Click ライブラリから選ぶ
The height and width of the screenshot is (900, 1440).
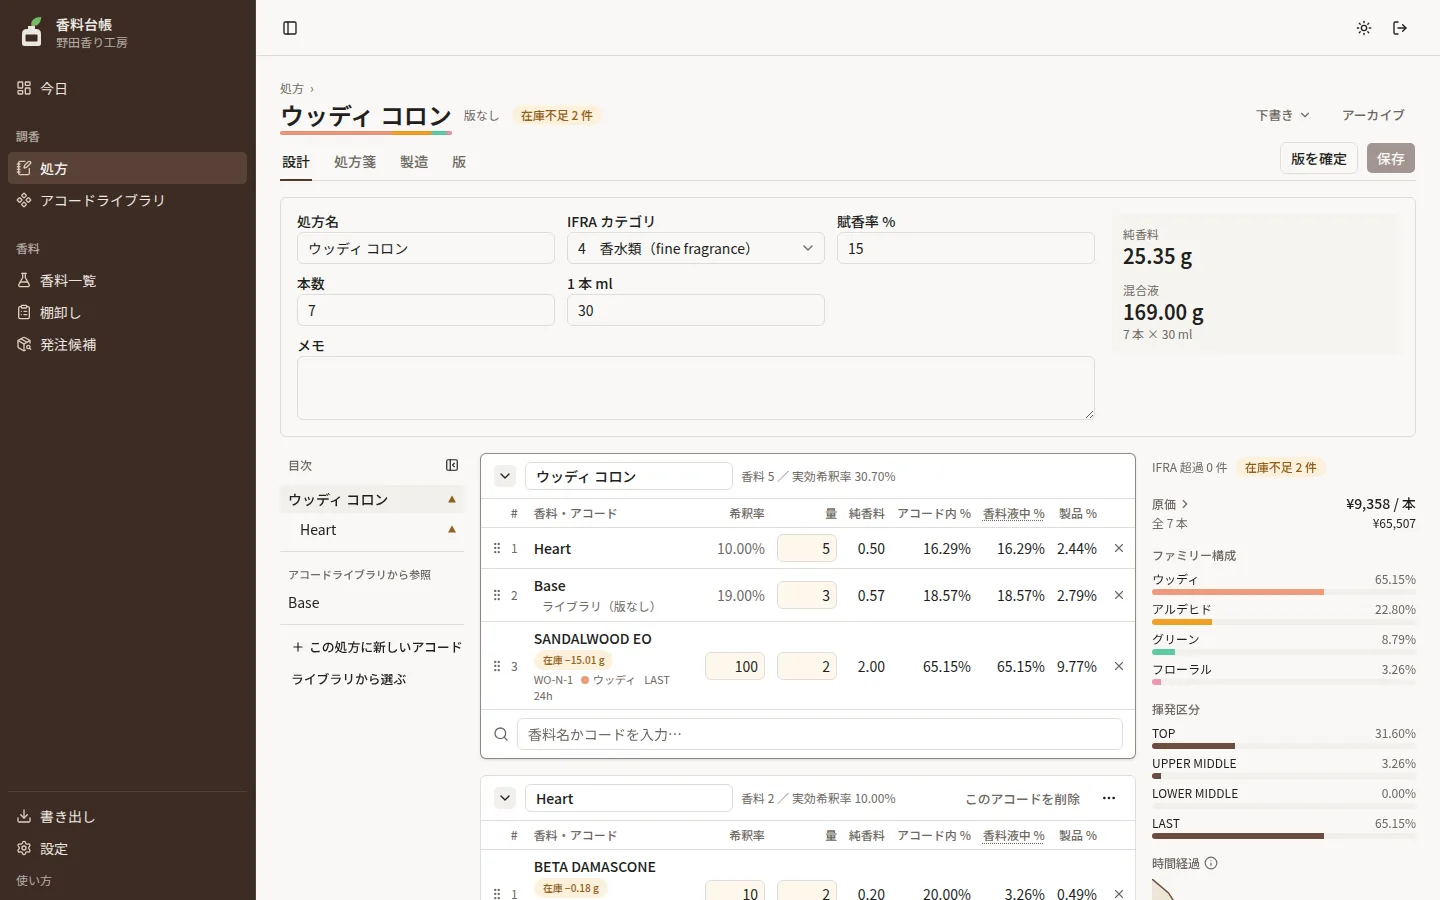[349, 679]
